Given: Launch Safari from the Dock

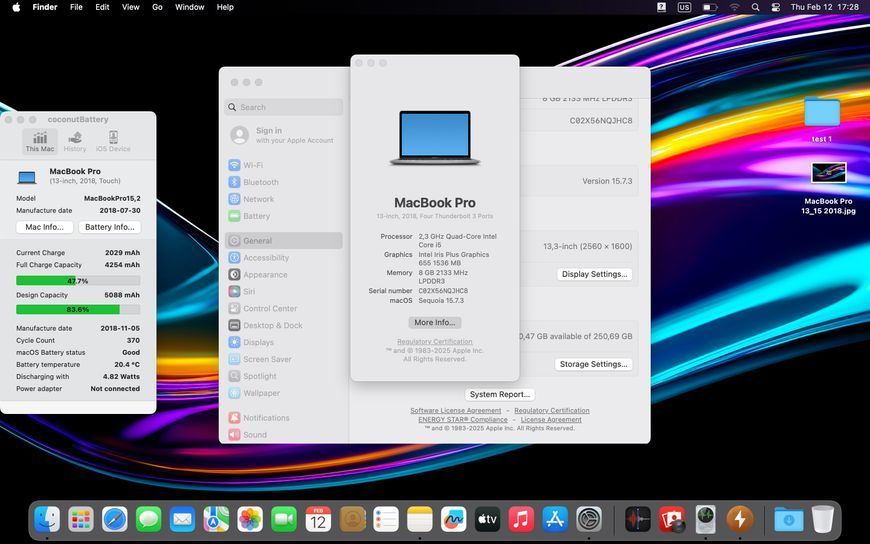Looking at the screenshot, I should 115,520.
